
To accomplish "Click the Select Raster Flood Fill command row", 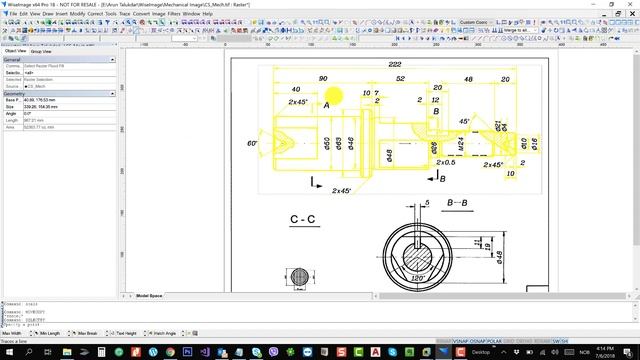I will (60, 66).
